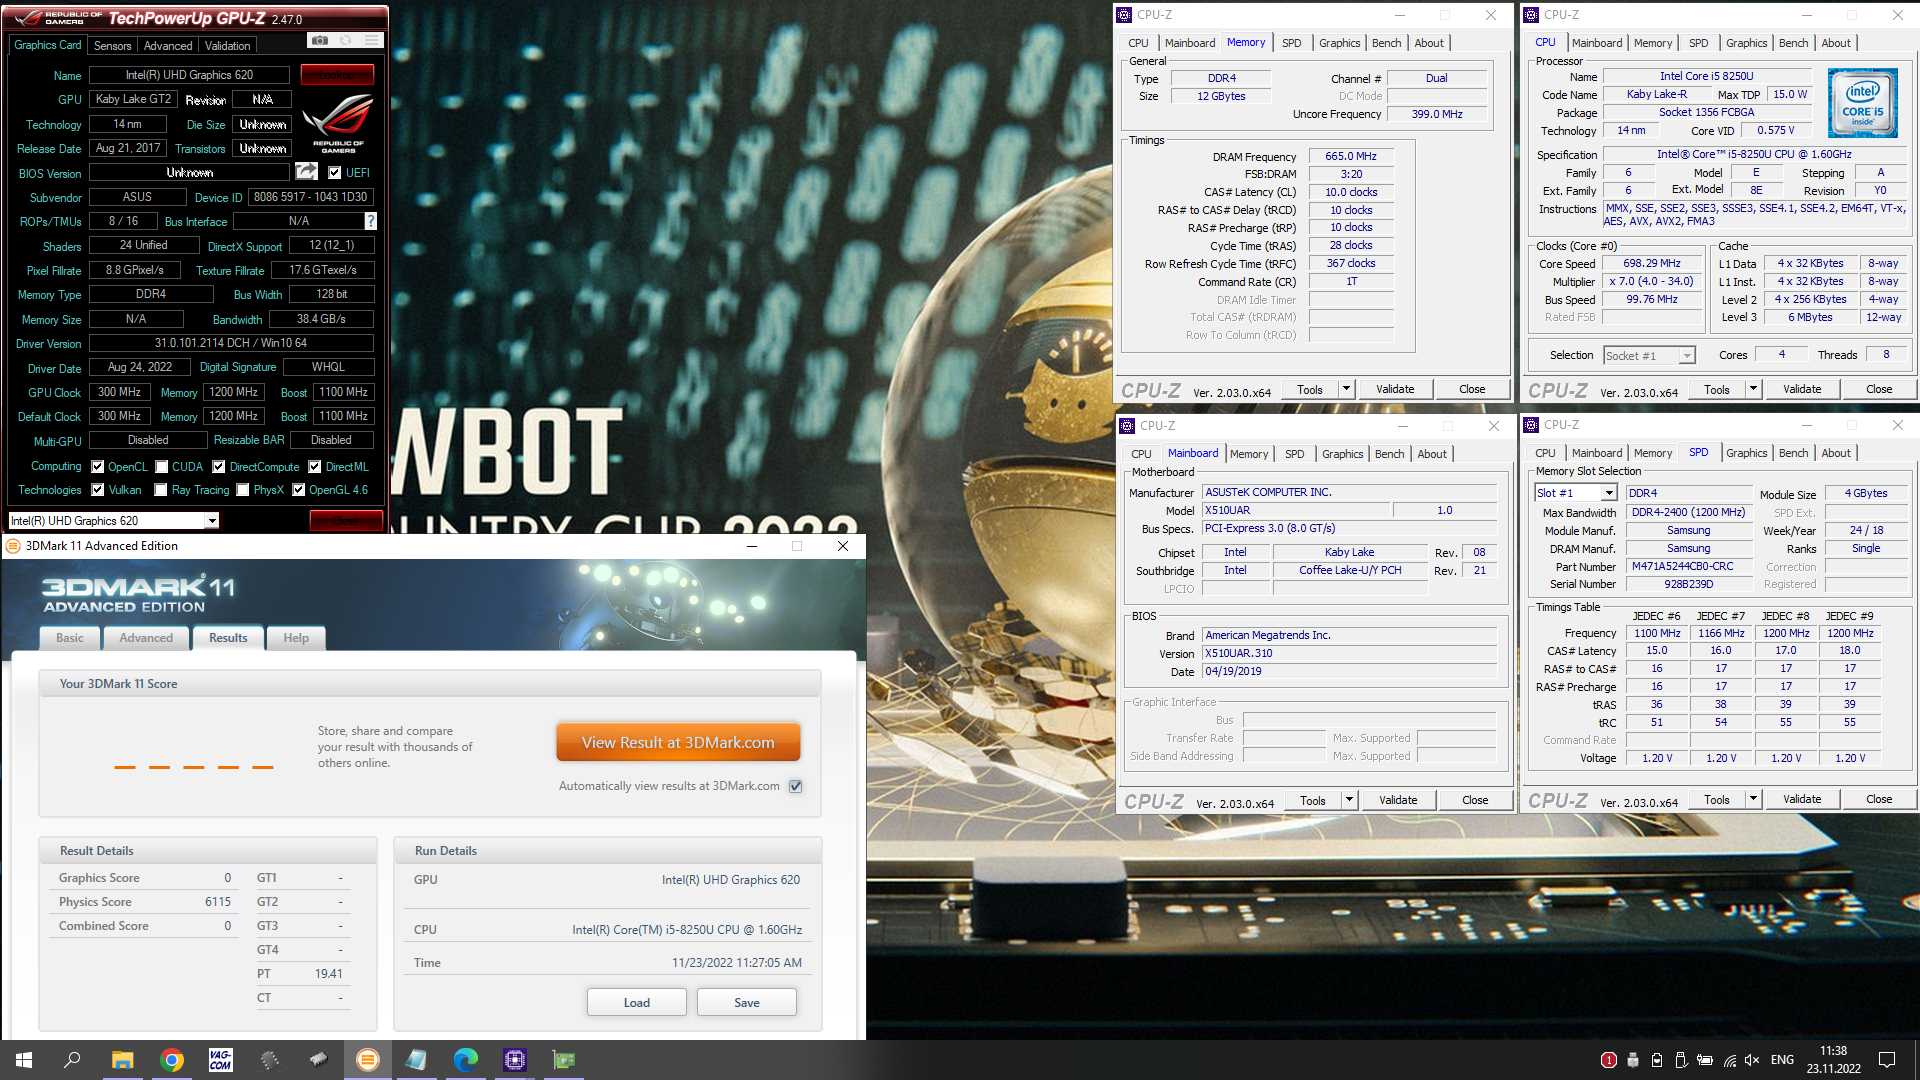
Task: Toggle the DirectCompute checkbox
Action: 219,467
